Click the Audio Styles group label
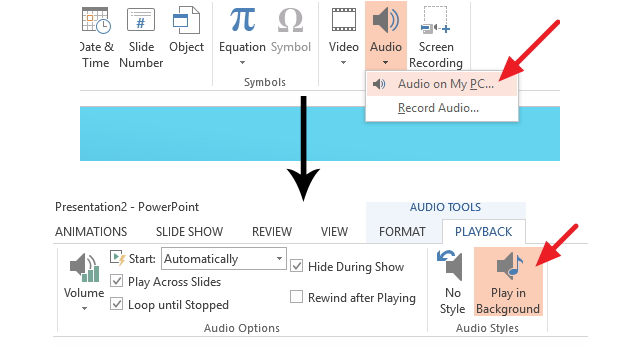 [487, 328]
